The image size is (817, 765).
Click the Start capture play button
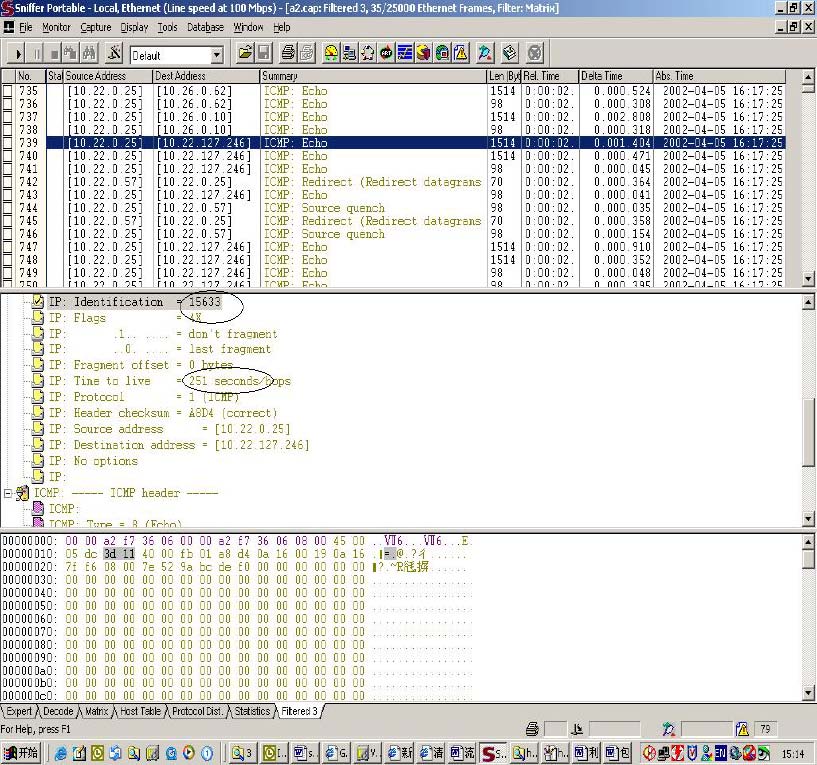(x=18, y=54)
